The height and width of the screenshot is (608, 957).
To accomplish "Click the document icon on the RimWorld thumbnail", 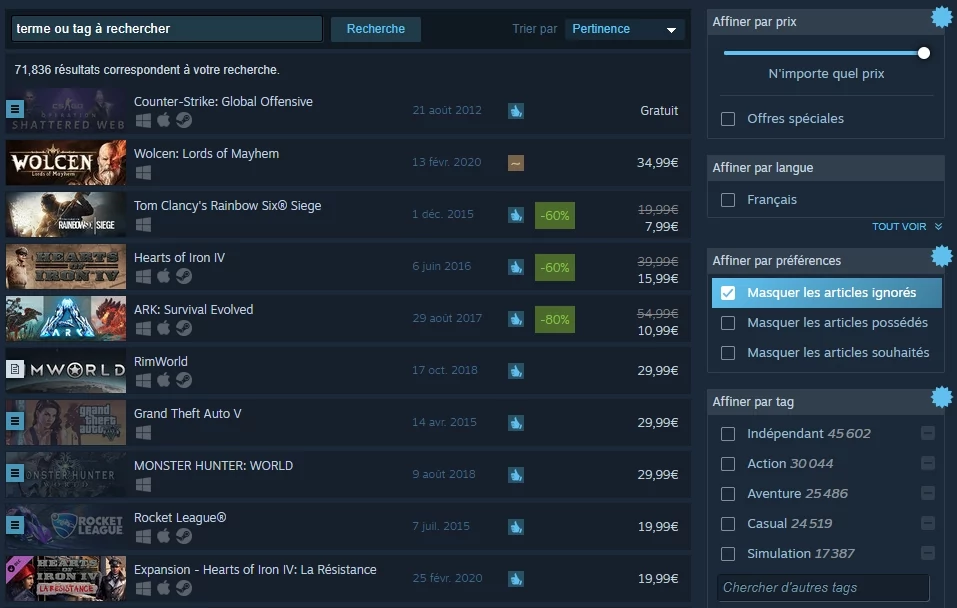I will pyautogui.click(x=15, y=369).
